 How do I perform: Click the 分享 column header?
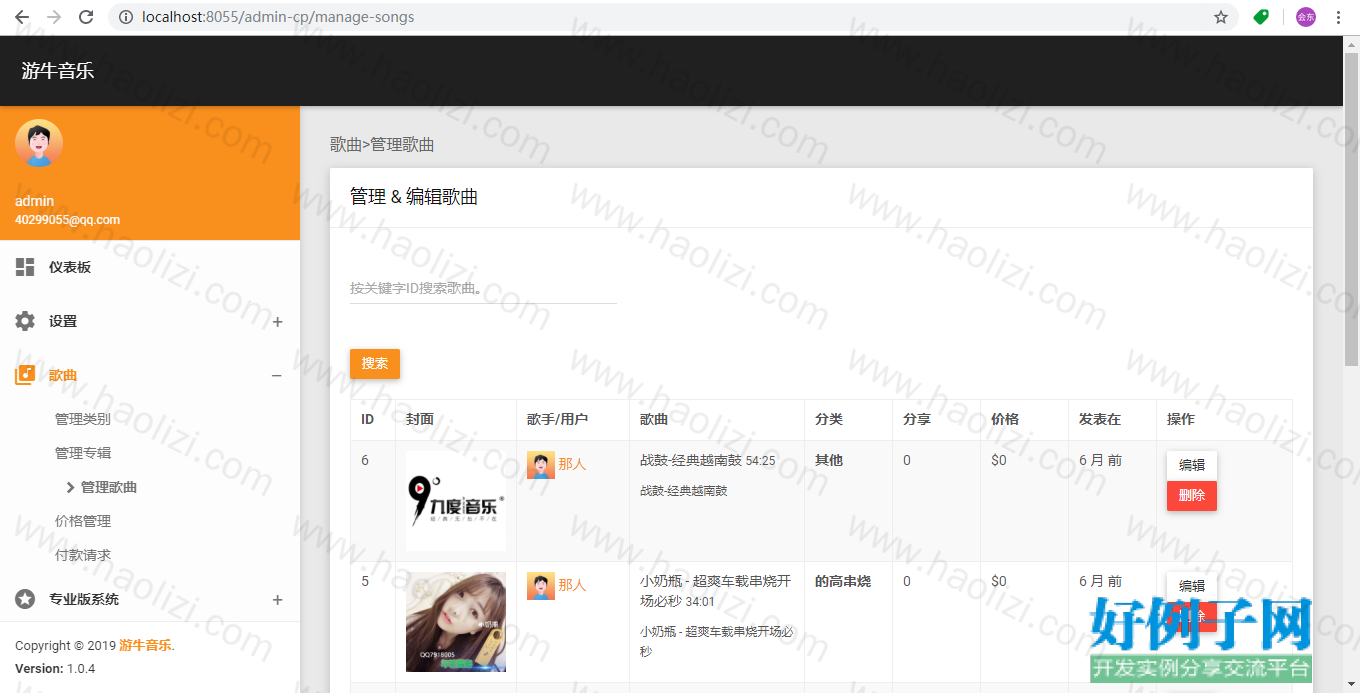(917, 419)
